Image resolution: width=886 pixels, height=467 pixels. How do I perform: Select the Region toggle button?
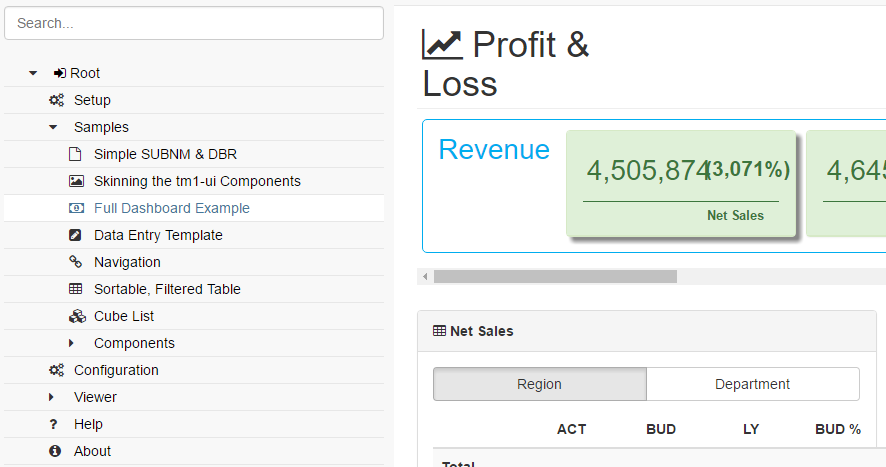coord(540,384)
